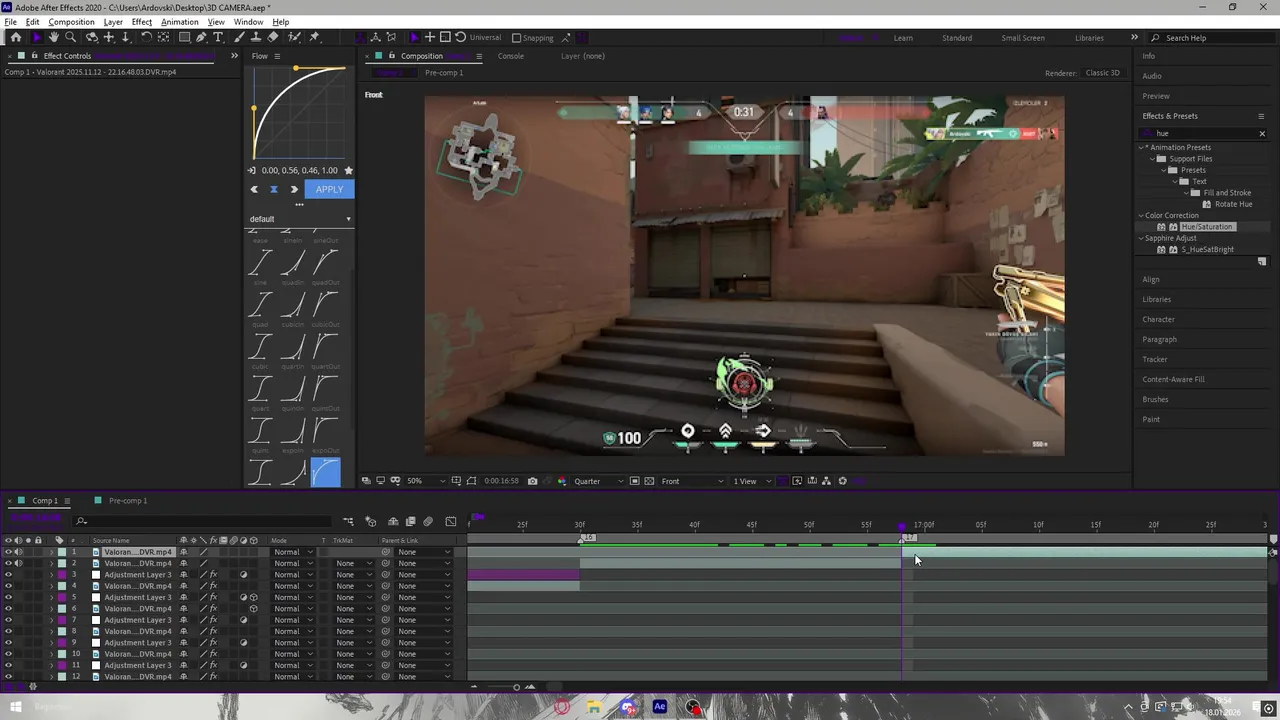This screenshot has height=720, width=1280.
Task: Mute audio of layer 2
Action: point(18,563)
